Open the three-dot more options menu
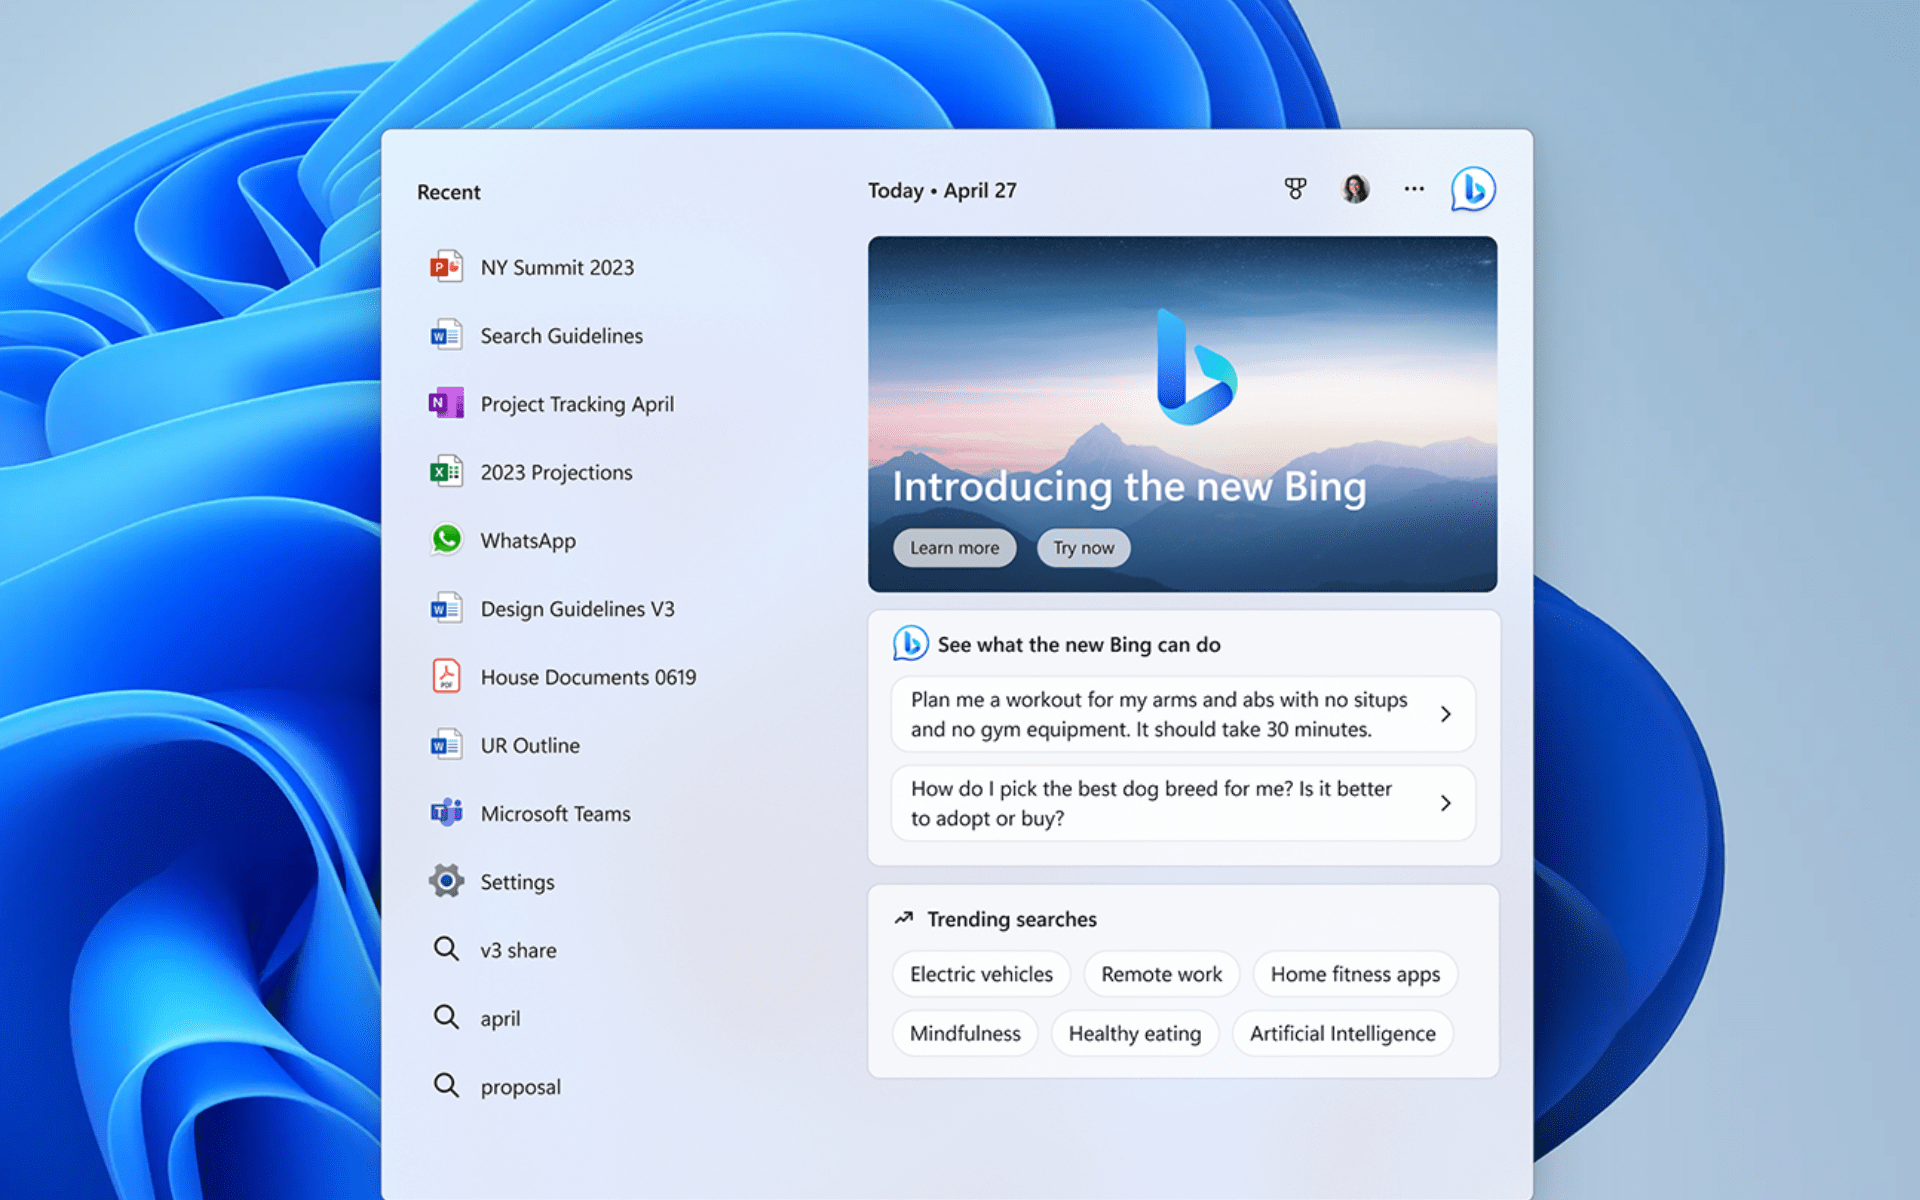This screenshot has width=1920, height=1200. click(x=1414, y=188)
